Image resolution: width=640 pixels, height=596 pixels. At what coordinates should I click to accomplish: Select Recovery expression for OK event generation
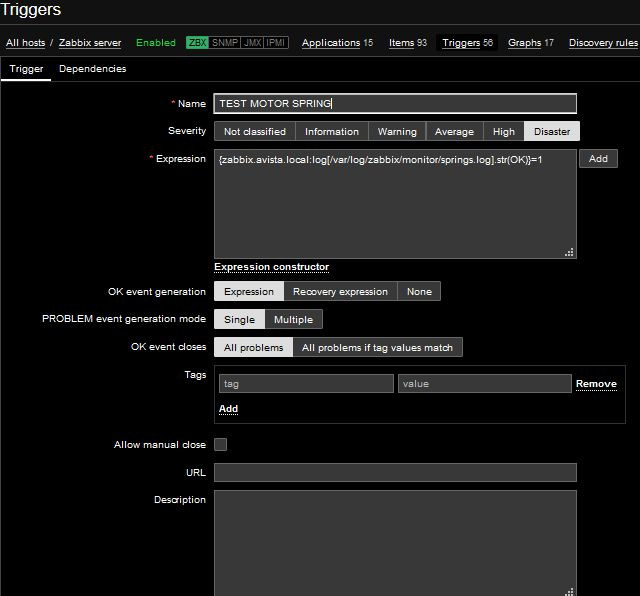340,292
